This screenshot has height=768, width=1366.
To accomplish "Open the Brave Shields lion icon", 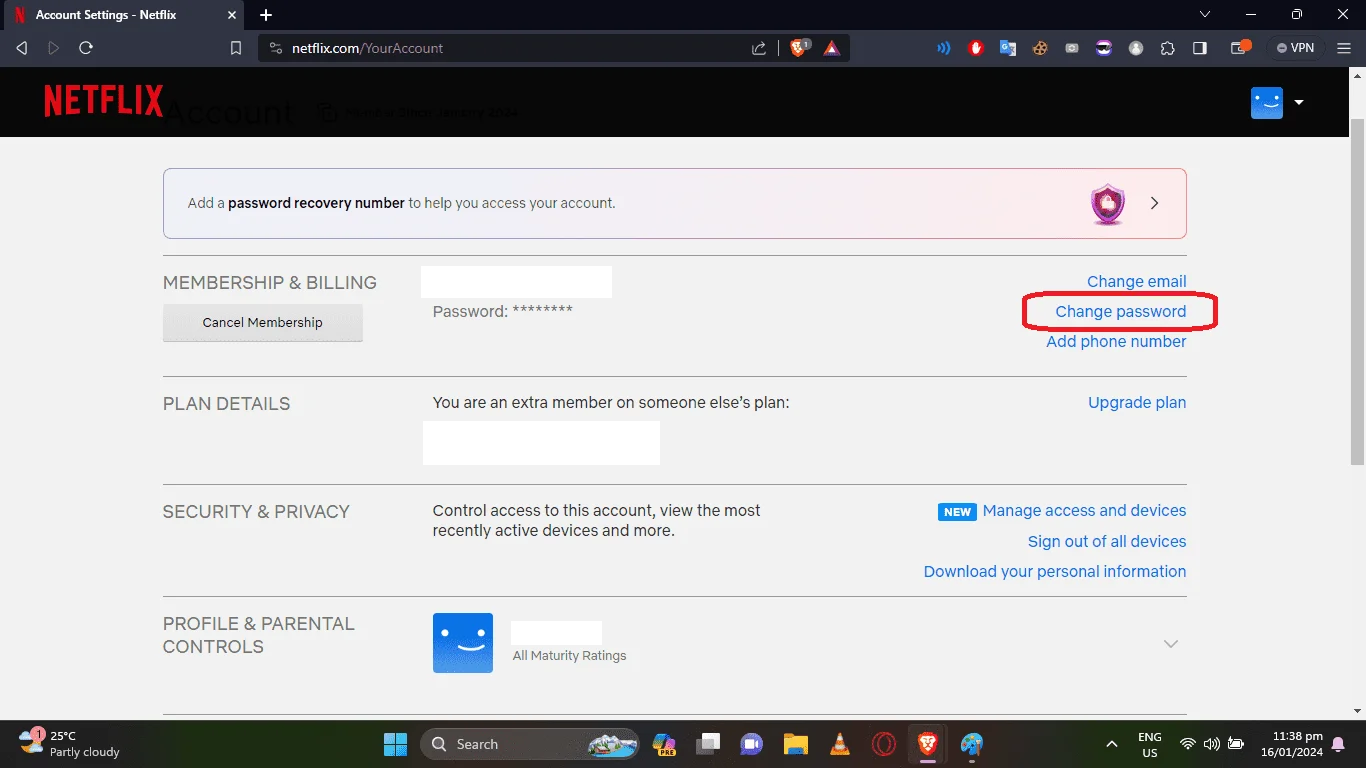I will [800, 47].
